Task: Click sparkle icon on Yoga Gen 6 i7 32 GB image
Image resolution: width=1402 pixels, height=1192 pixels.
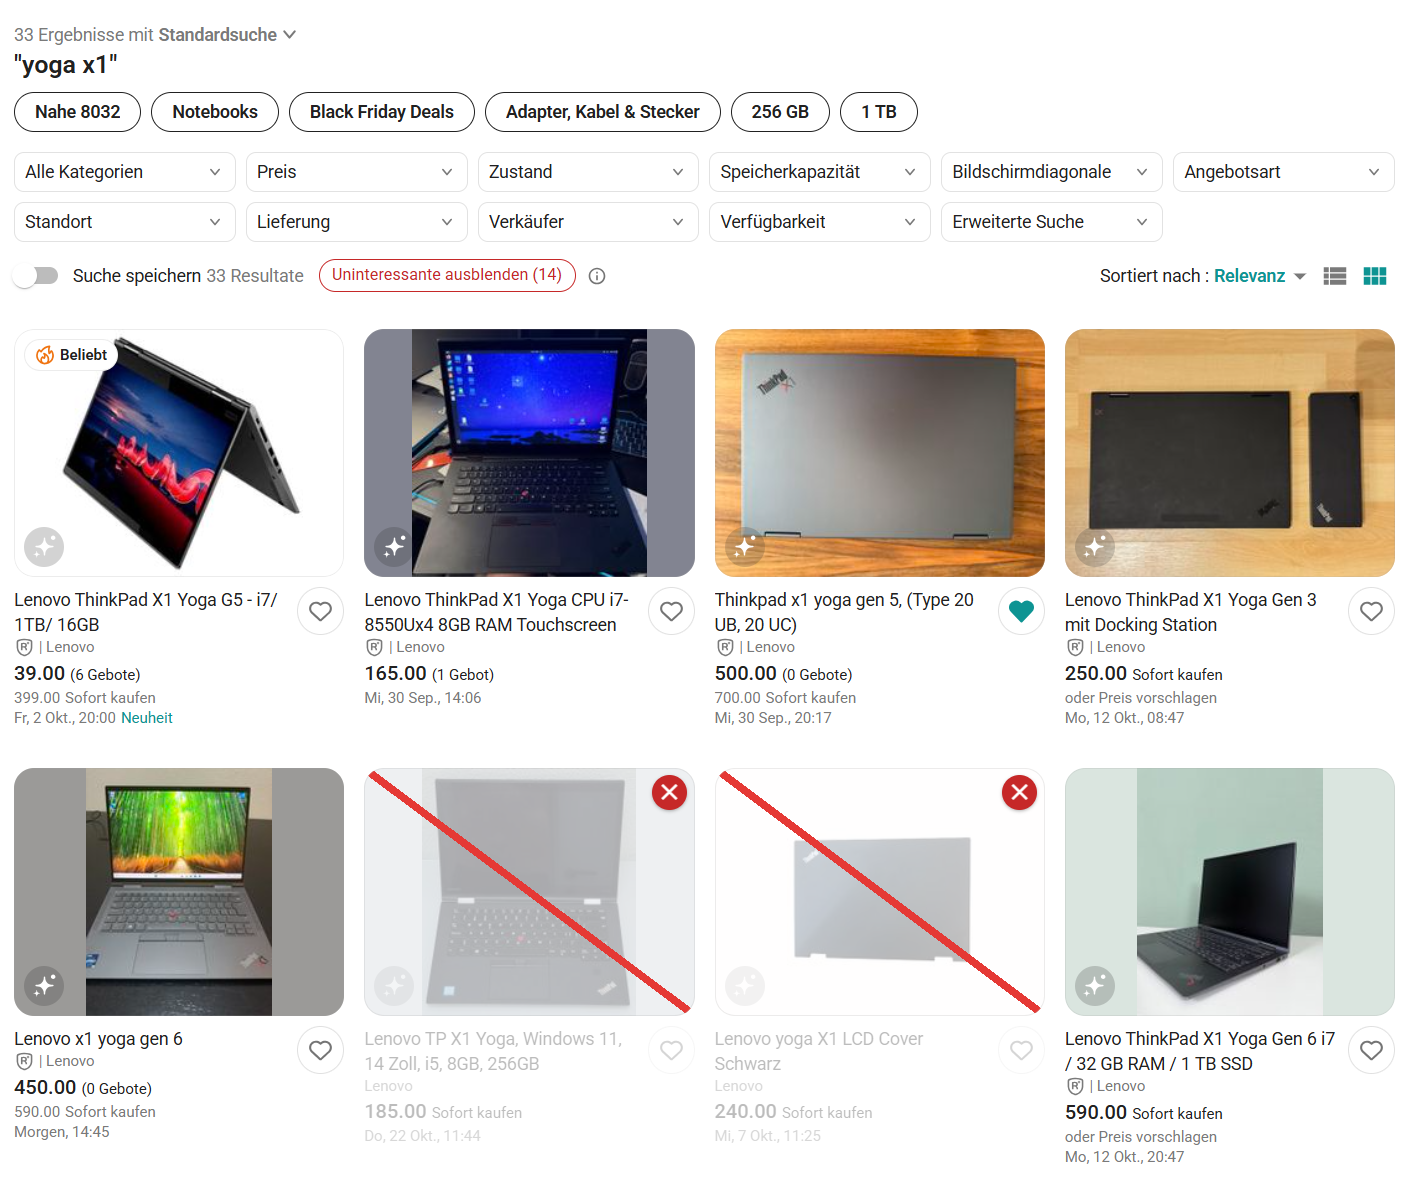Action: (1095, 986)
